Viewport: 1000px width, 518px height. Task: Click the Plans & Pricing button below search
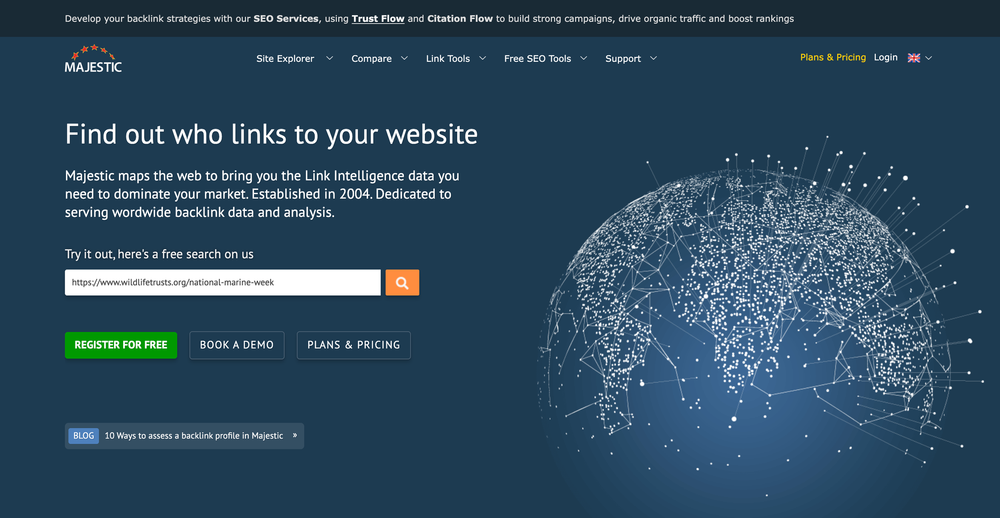pos(354,345)
